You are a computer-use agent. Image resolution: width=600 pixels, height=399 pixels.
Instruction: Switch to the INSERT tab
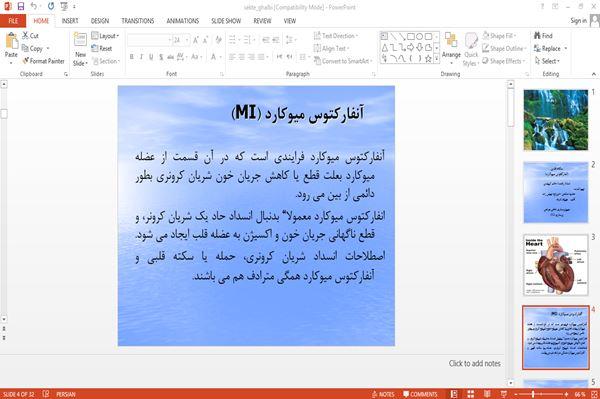70,21
